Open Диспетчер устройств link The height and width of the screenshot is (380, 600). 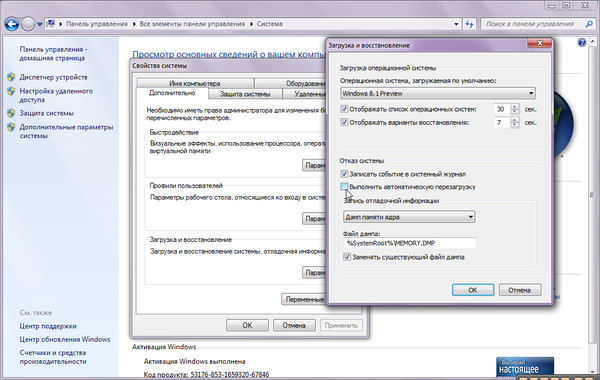pyautogui.click(x=54, y=77)
